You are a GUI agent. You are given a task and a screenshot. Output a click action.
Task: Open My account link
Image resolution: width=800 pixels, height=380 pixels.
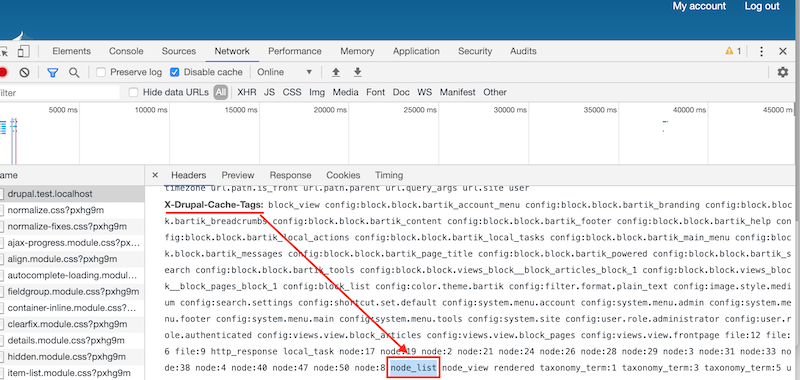point(699,6)
